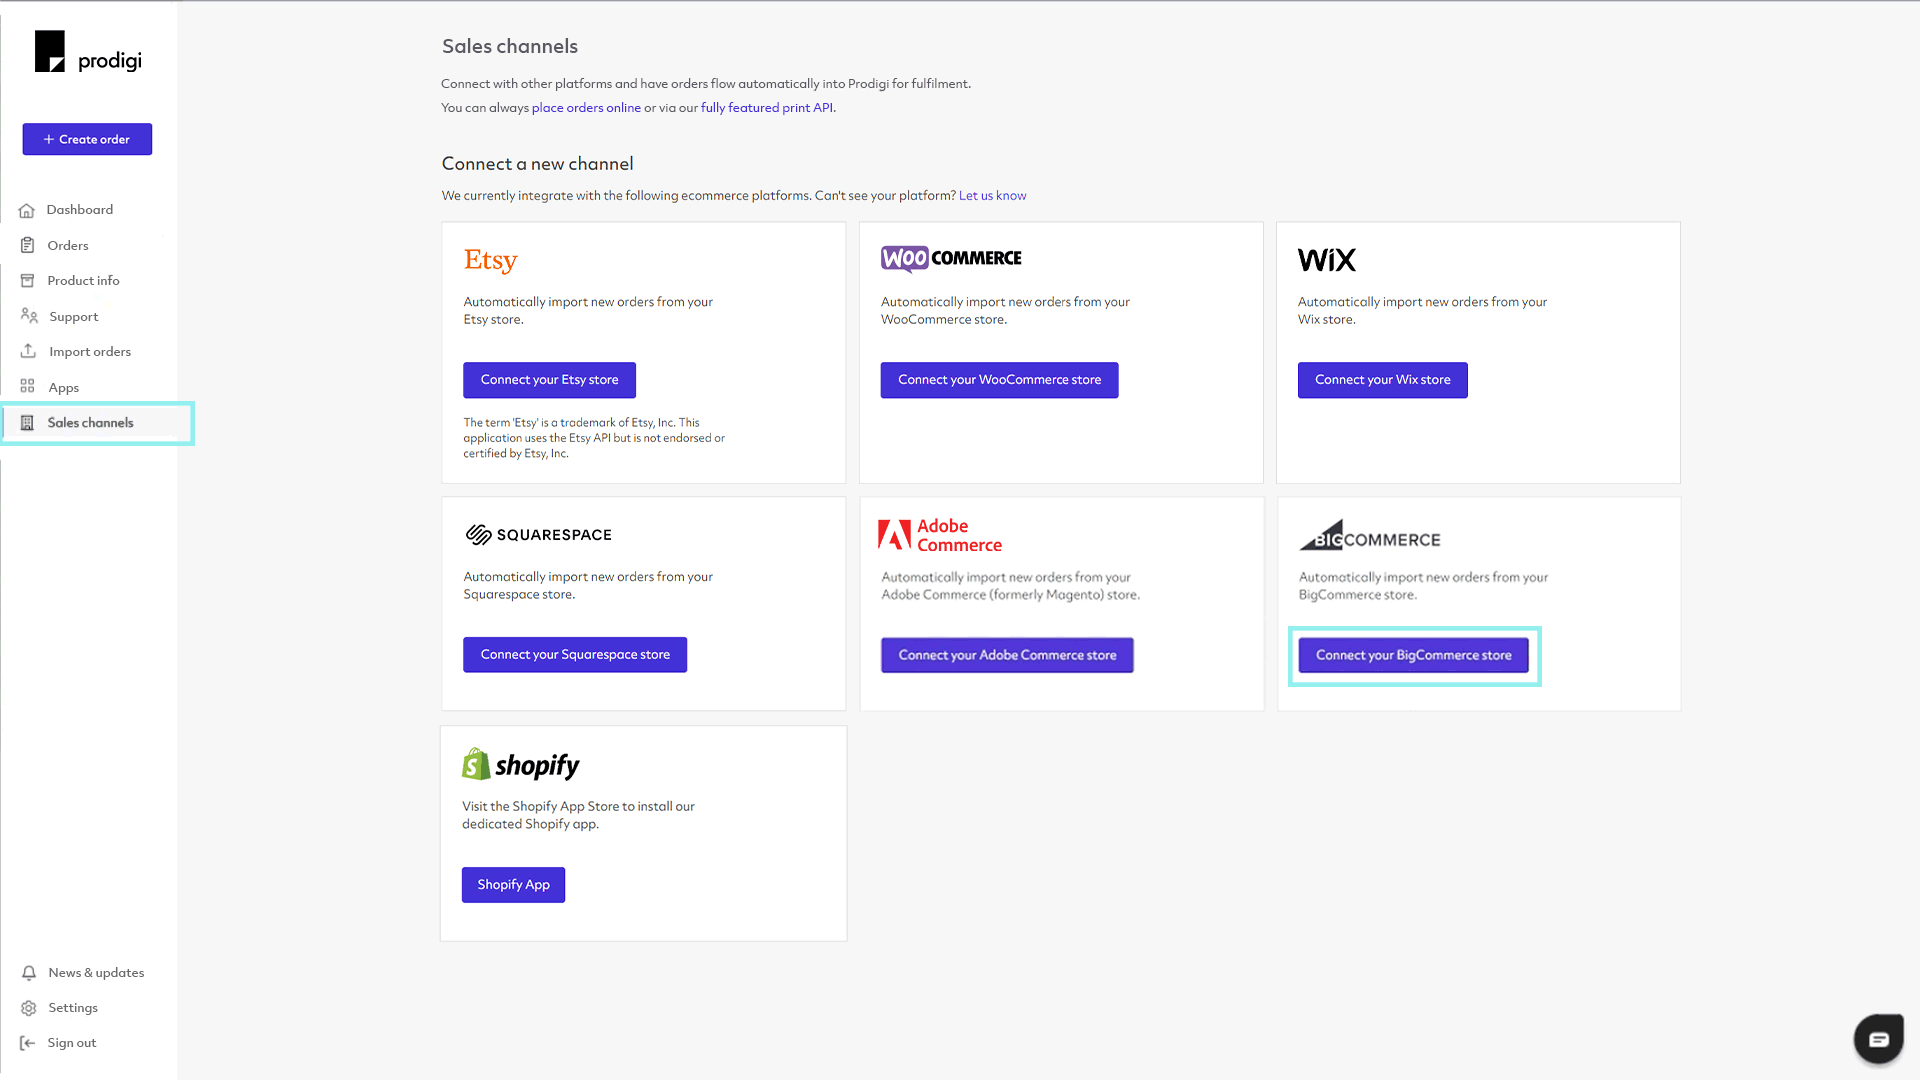Viewport: 1920px width, 1080px height.
Task: Click the Let us know link
Action: pyautogui.click(x=992, y=195)
